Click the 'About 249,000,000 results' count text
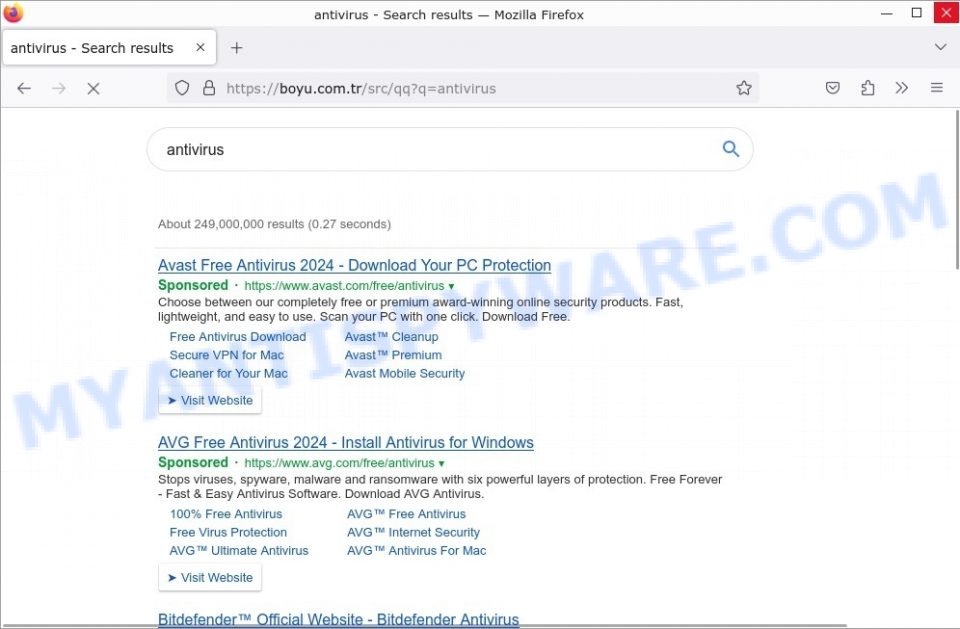 point(274,224)
